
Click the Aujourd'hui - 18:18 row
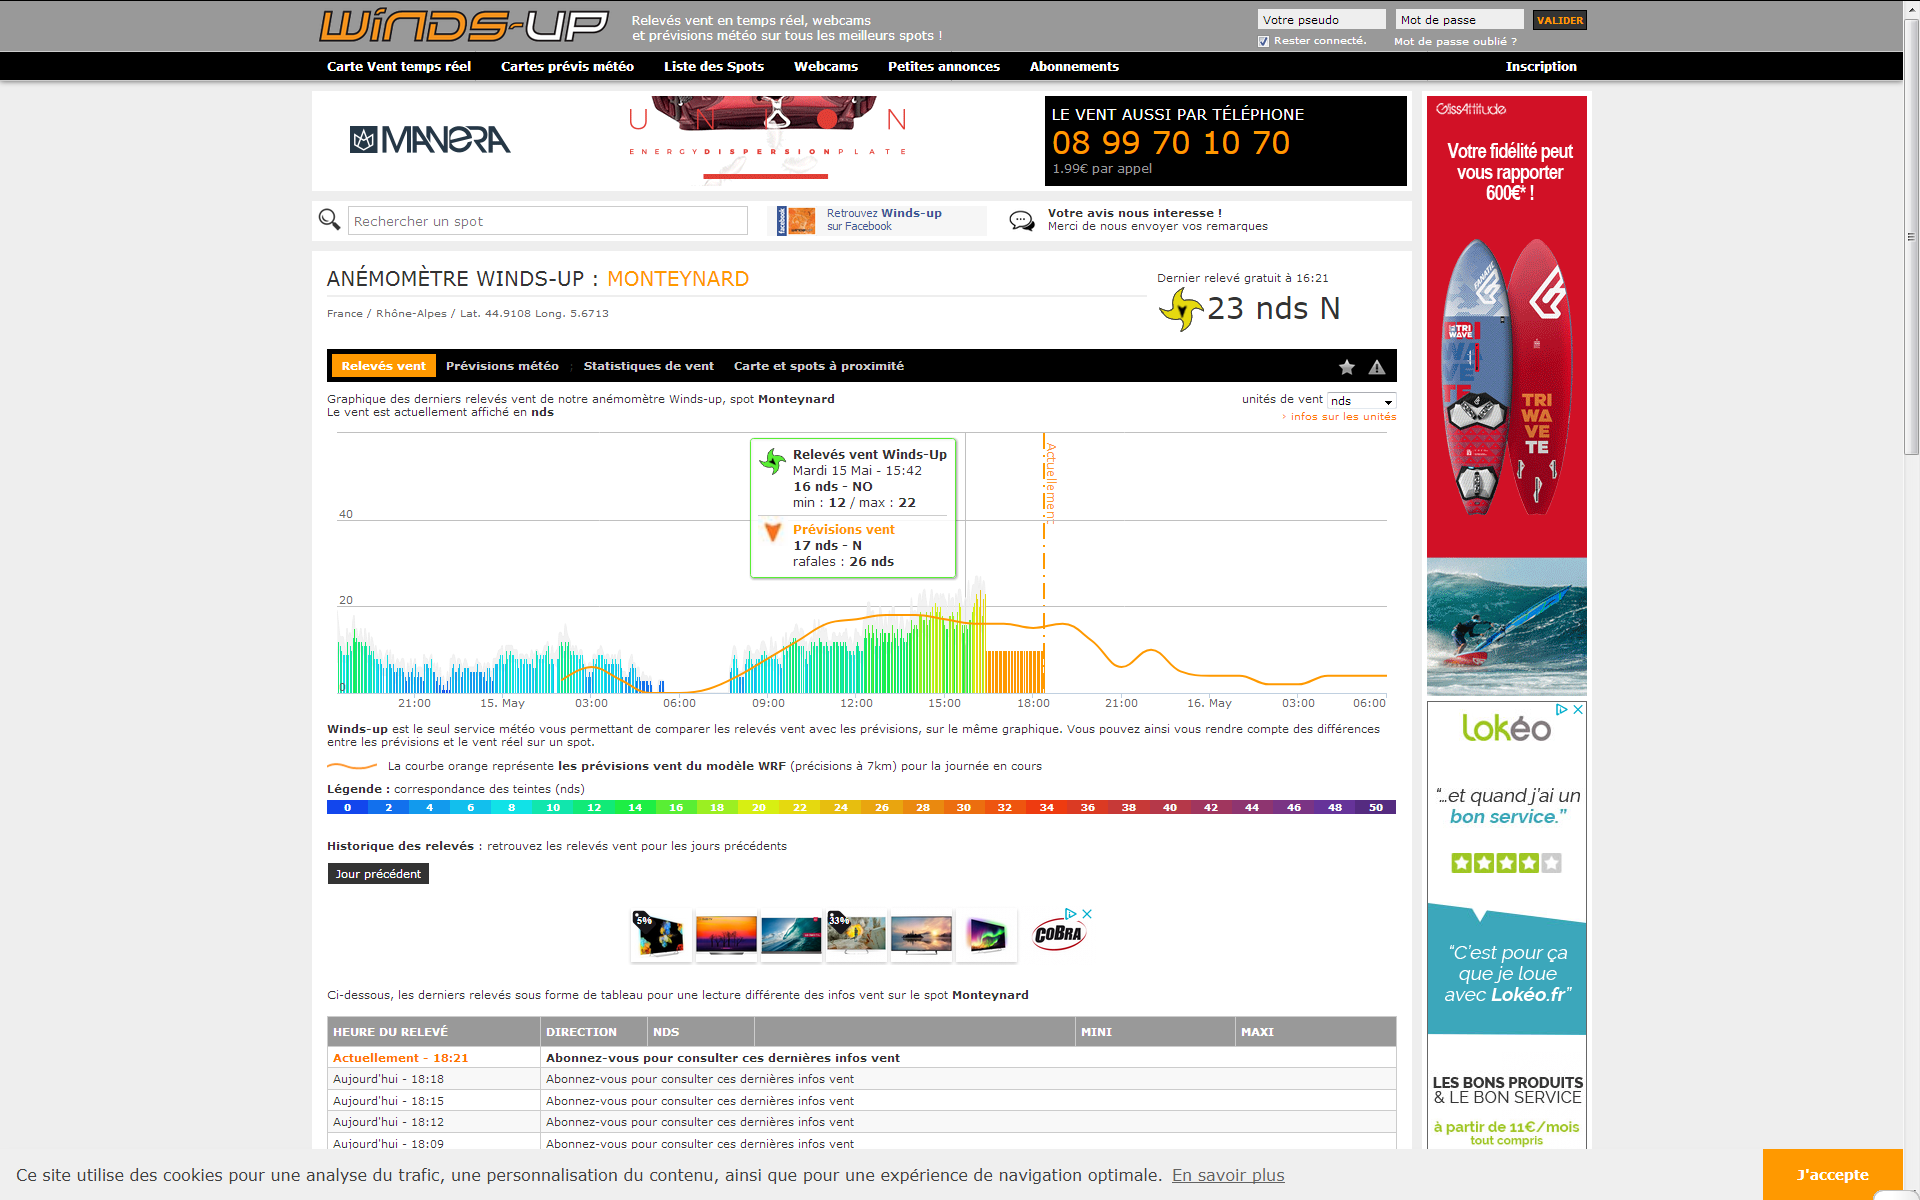[862, 1079]
